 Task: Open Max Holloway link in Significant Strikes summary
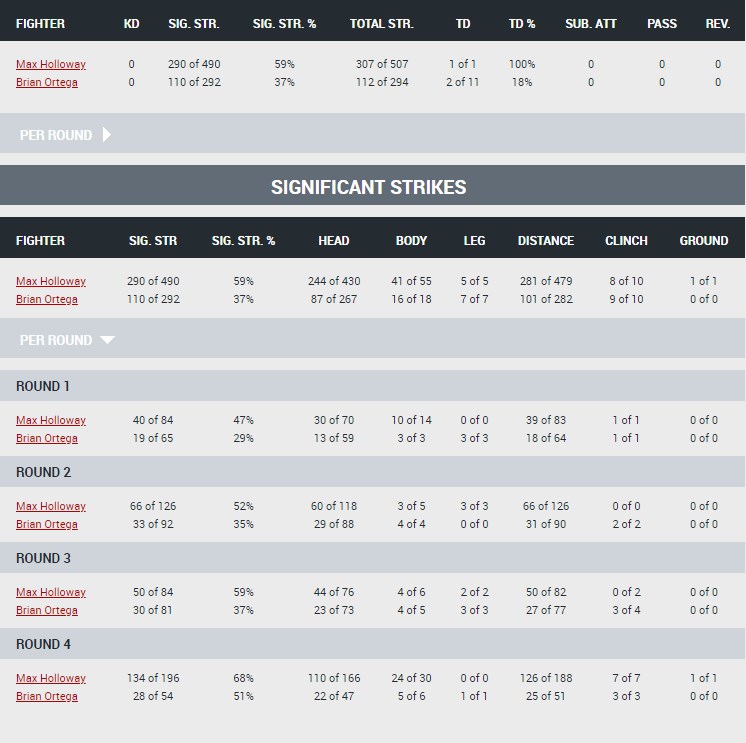tap(51, 281)
